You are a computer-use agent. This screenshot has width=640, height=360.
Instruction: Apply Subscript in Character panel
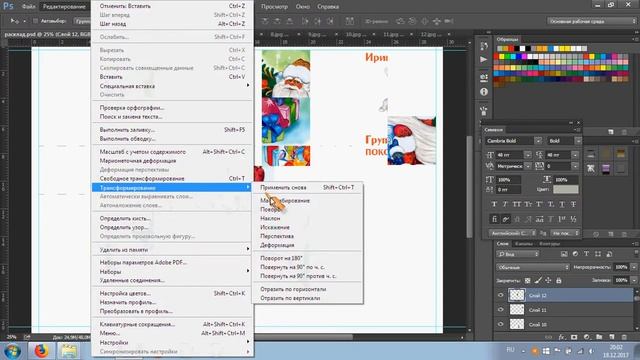click(551, 204)
